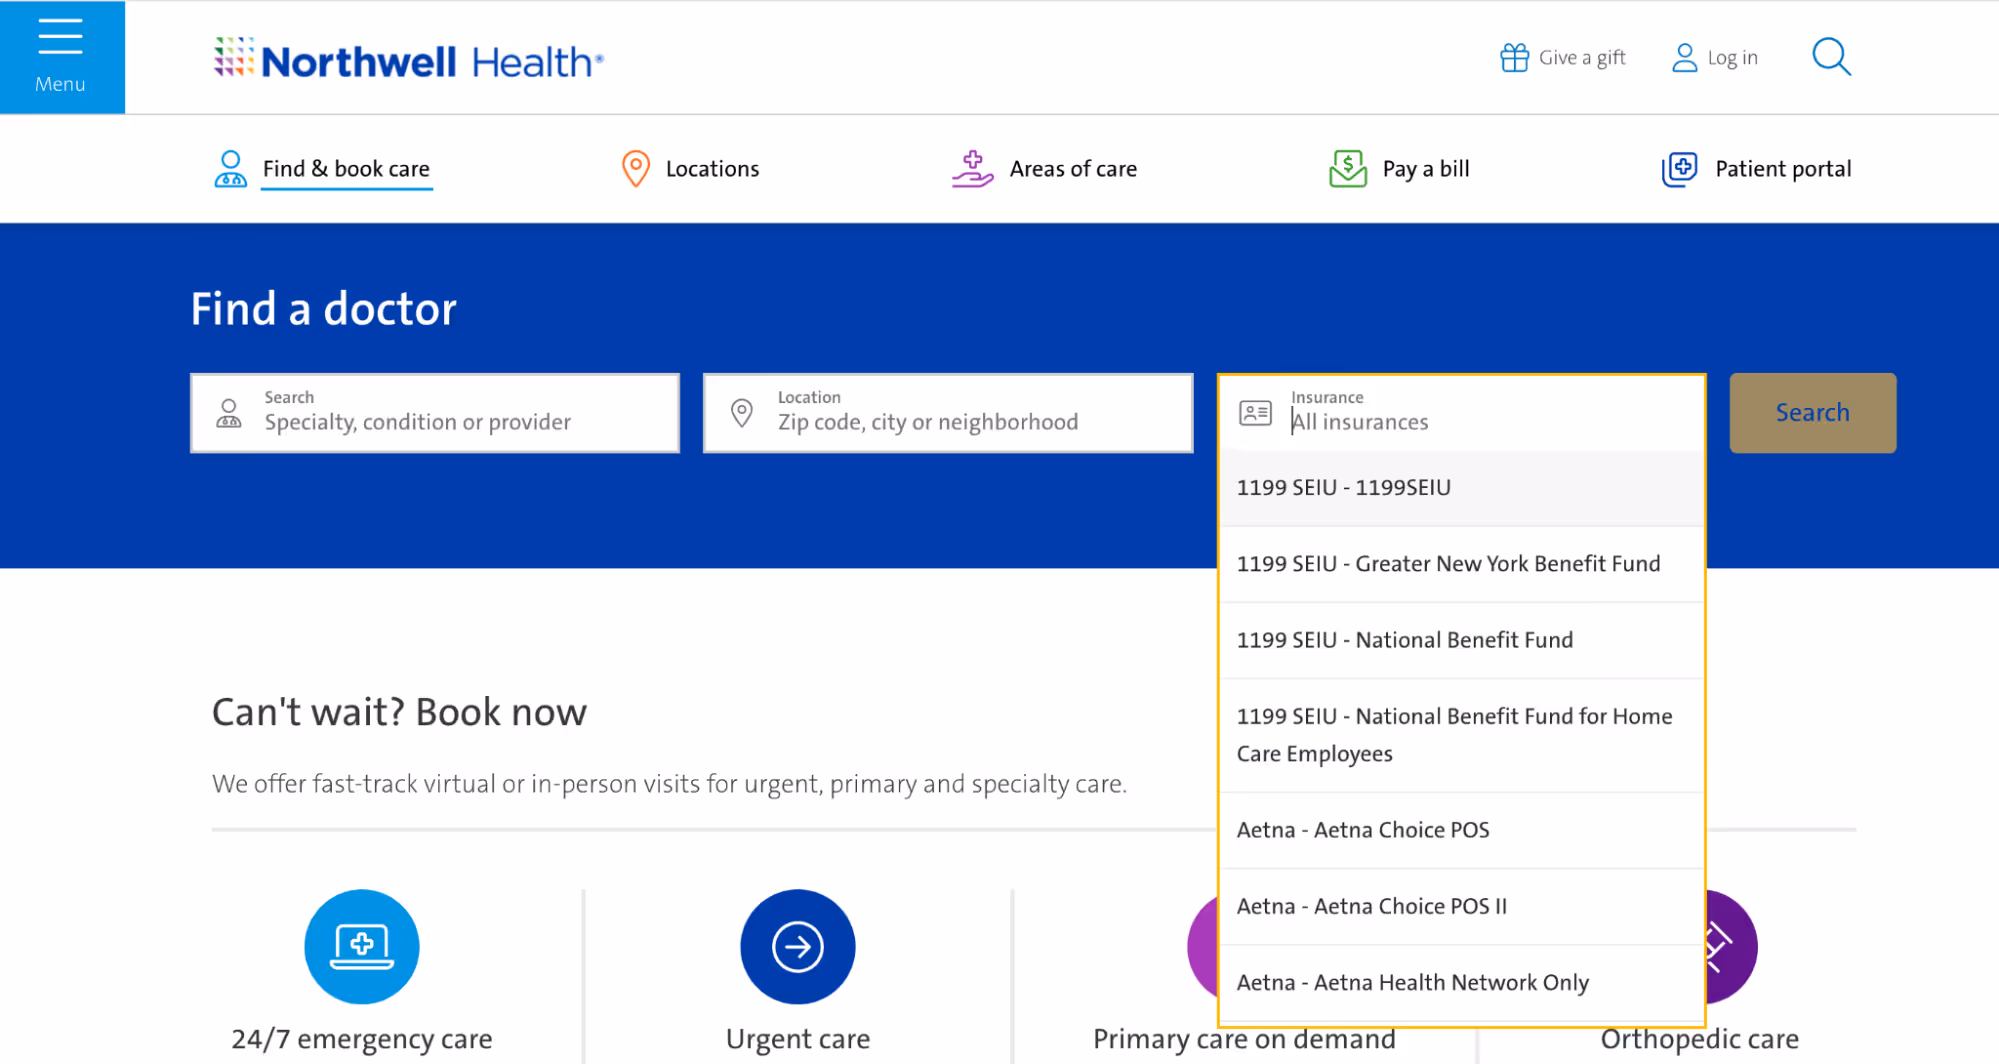Click the 24/7 emergency care laptop icon
Viewport: 1999px width, 1064px height.
pos(361,947)
